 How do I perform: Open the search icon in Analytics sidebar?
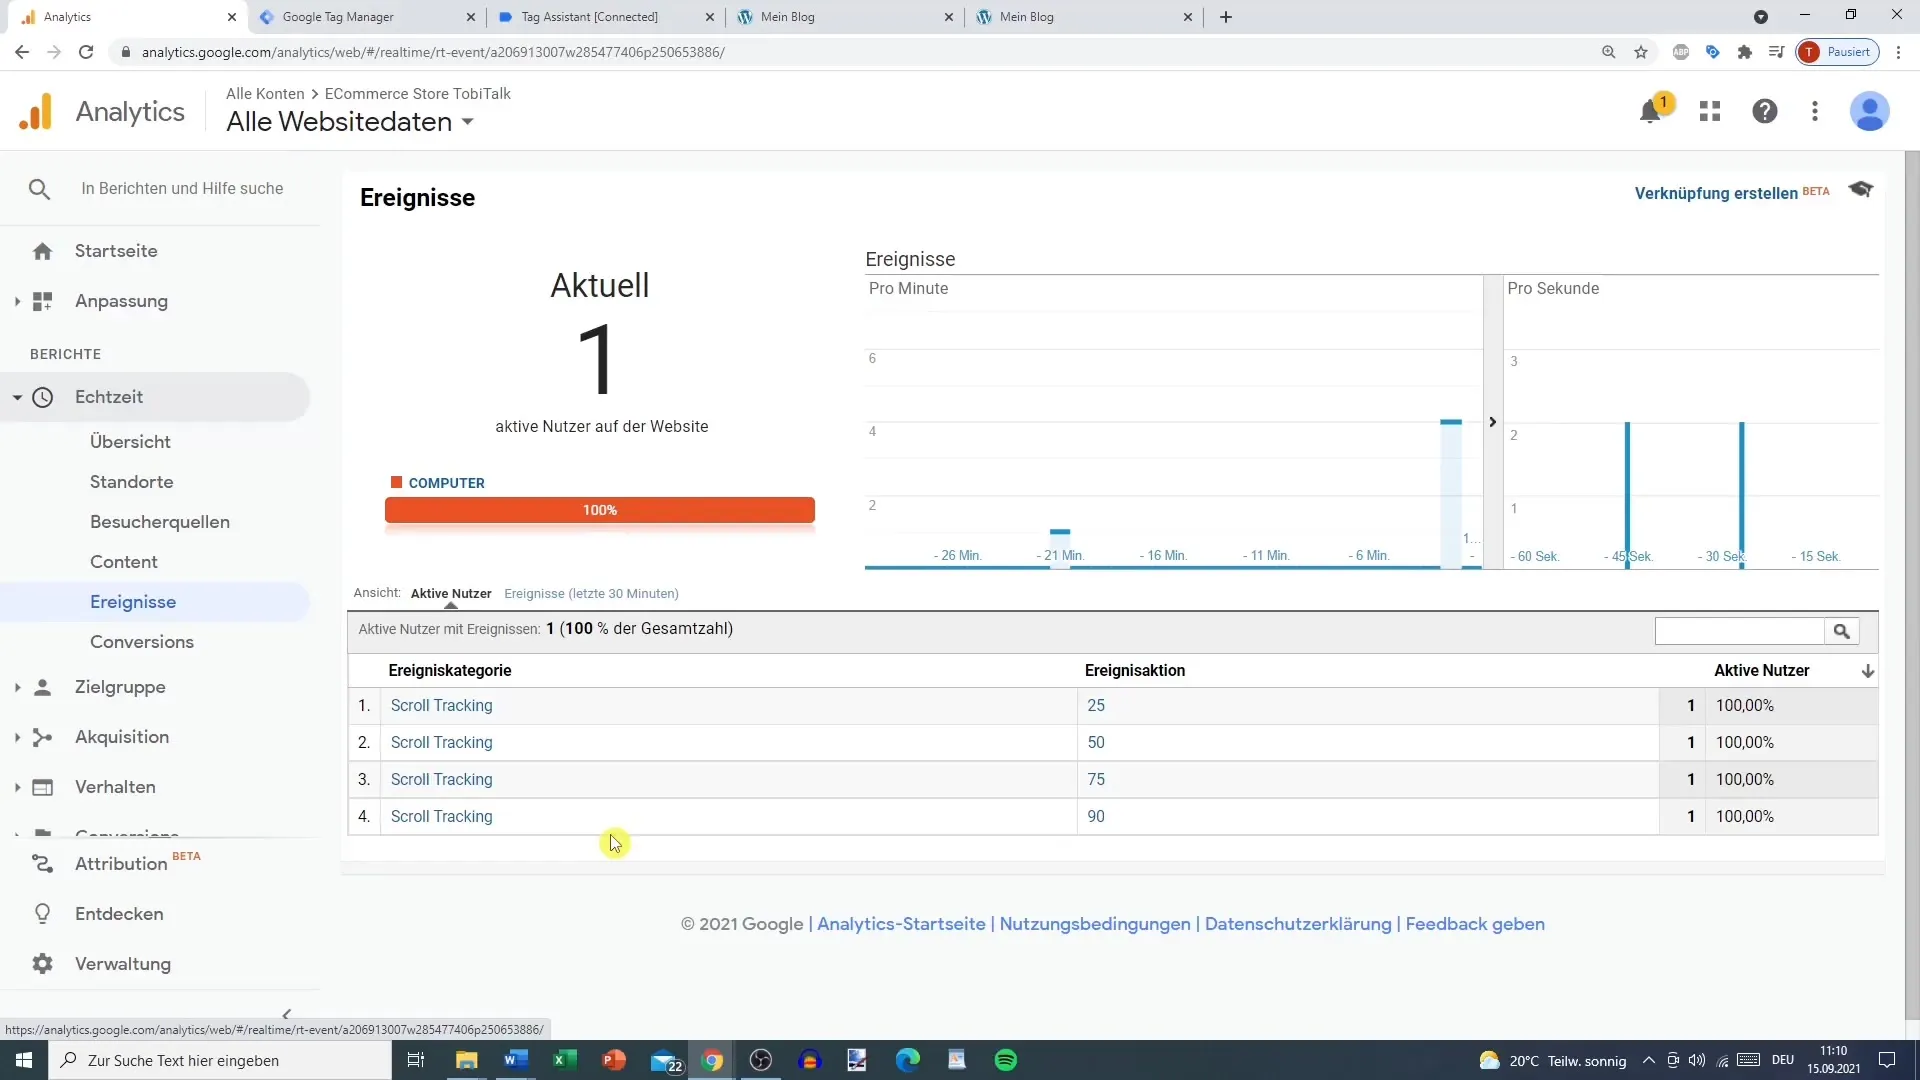[x=38, y=189]
